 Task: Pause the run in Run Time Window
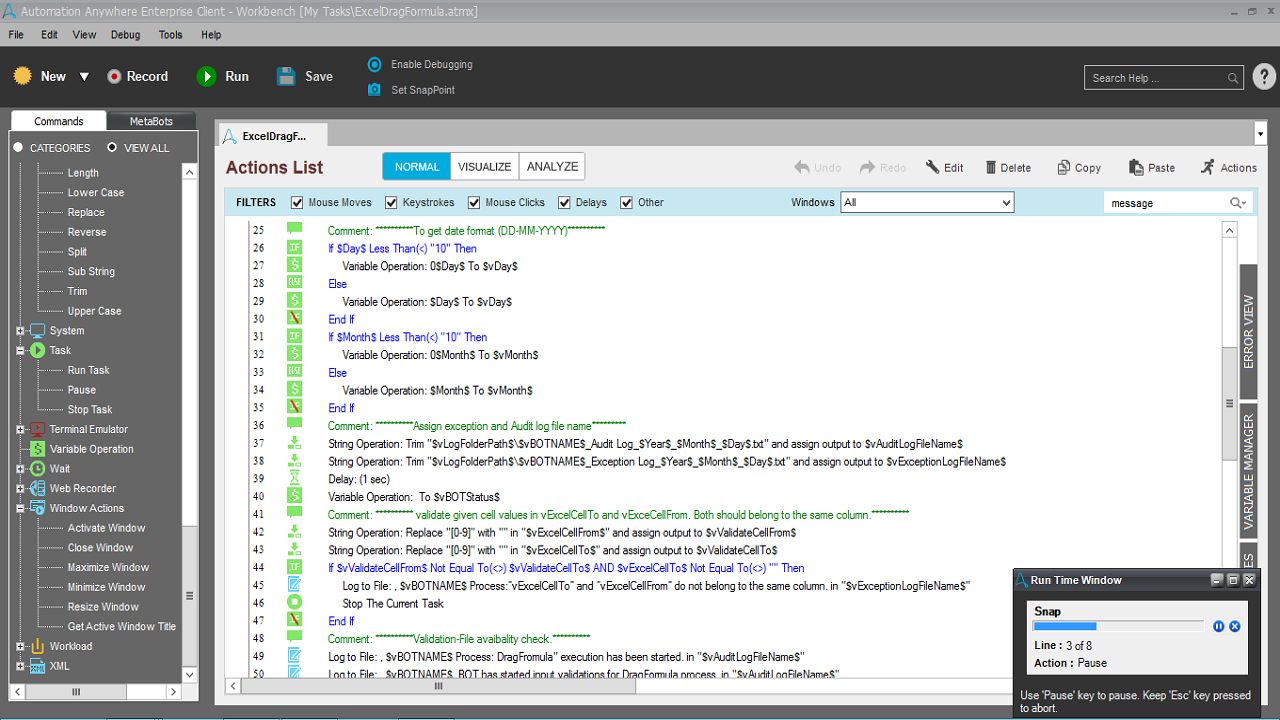click(1218, 626)
